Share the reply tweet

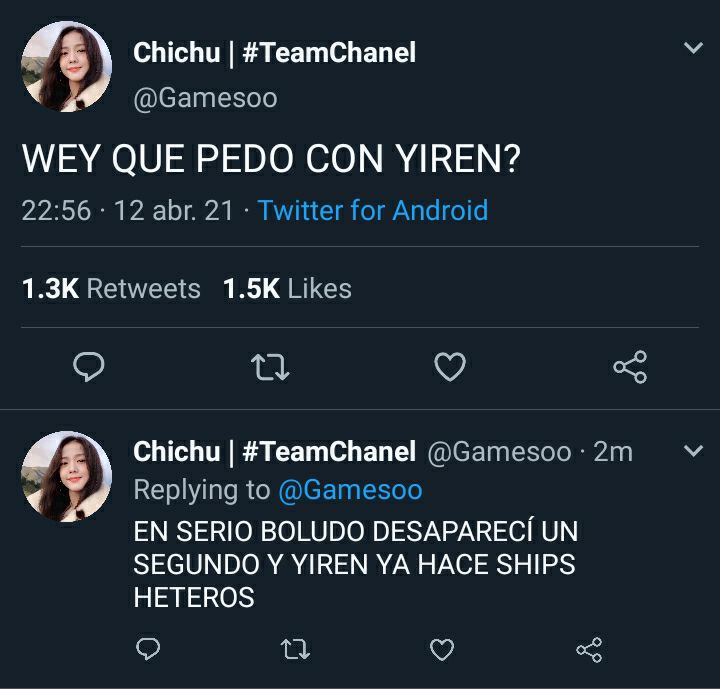point(589,649)
